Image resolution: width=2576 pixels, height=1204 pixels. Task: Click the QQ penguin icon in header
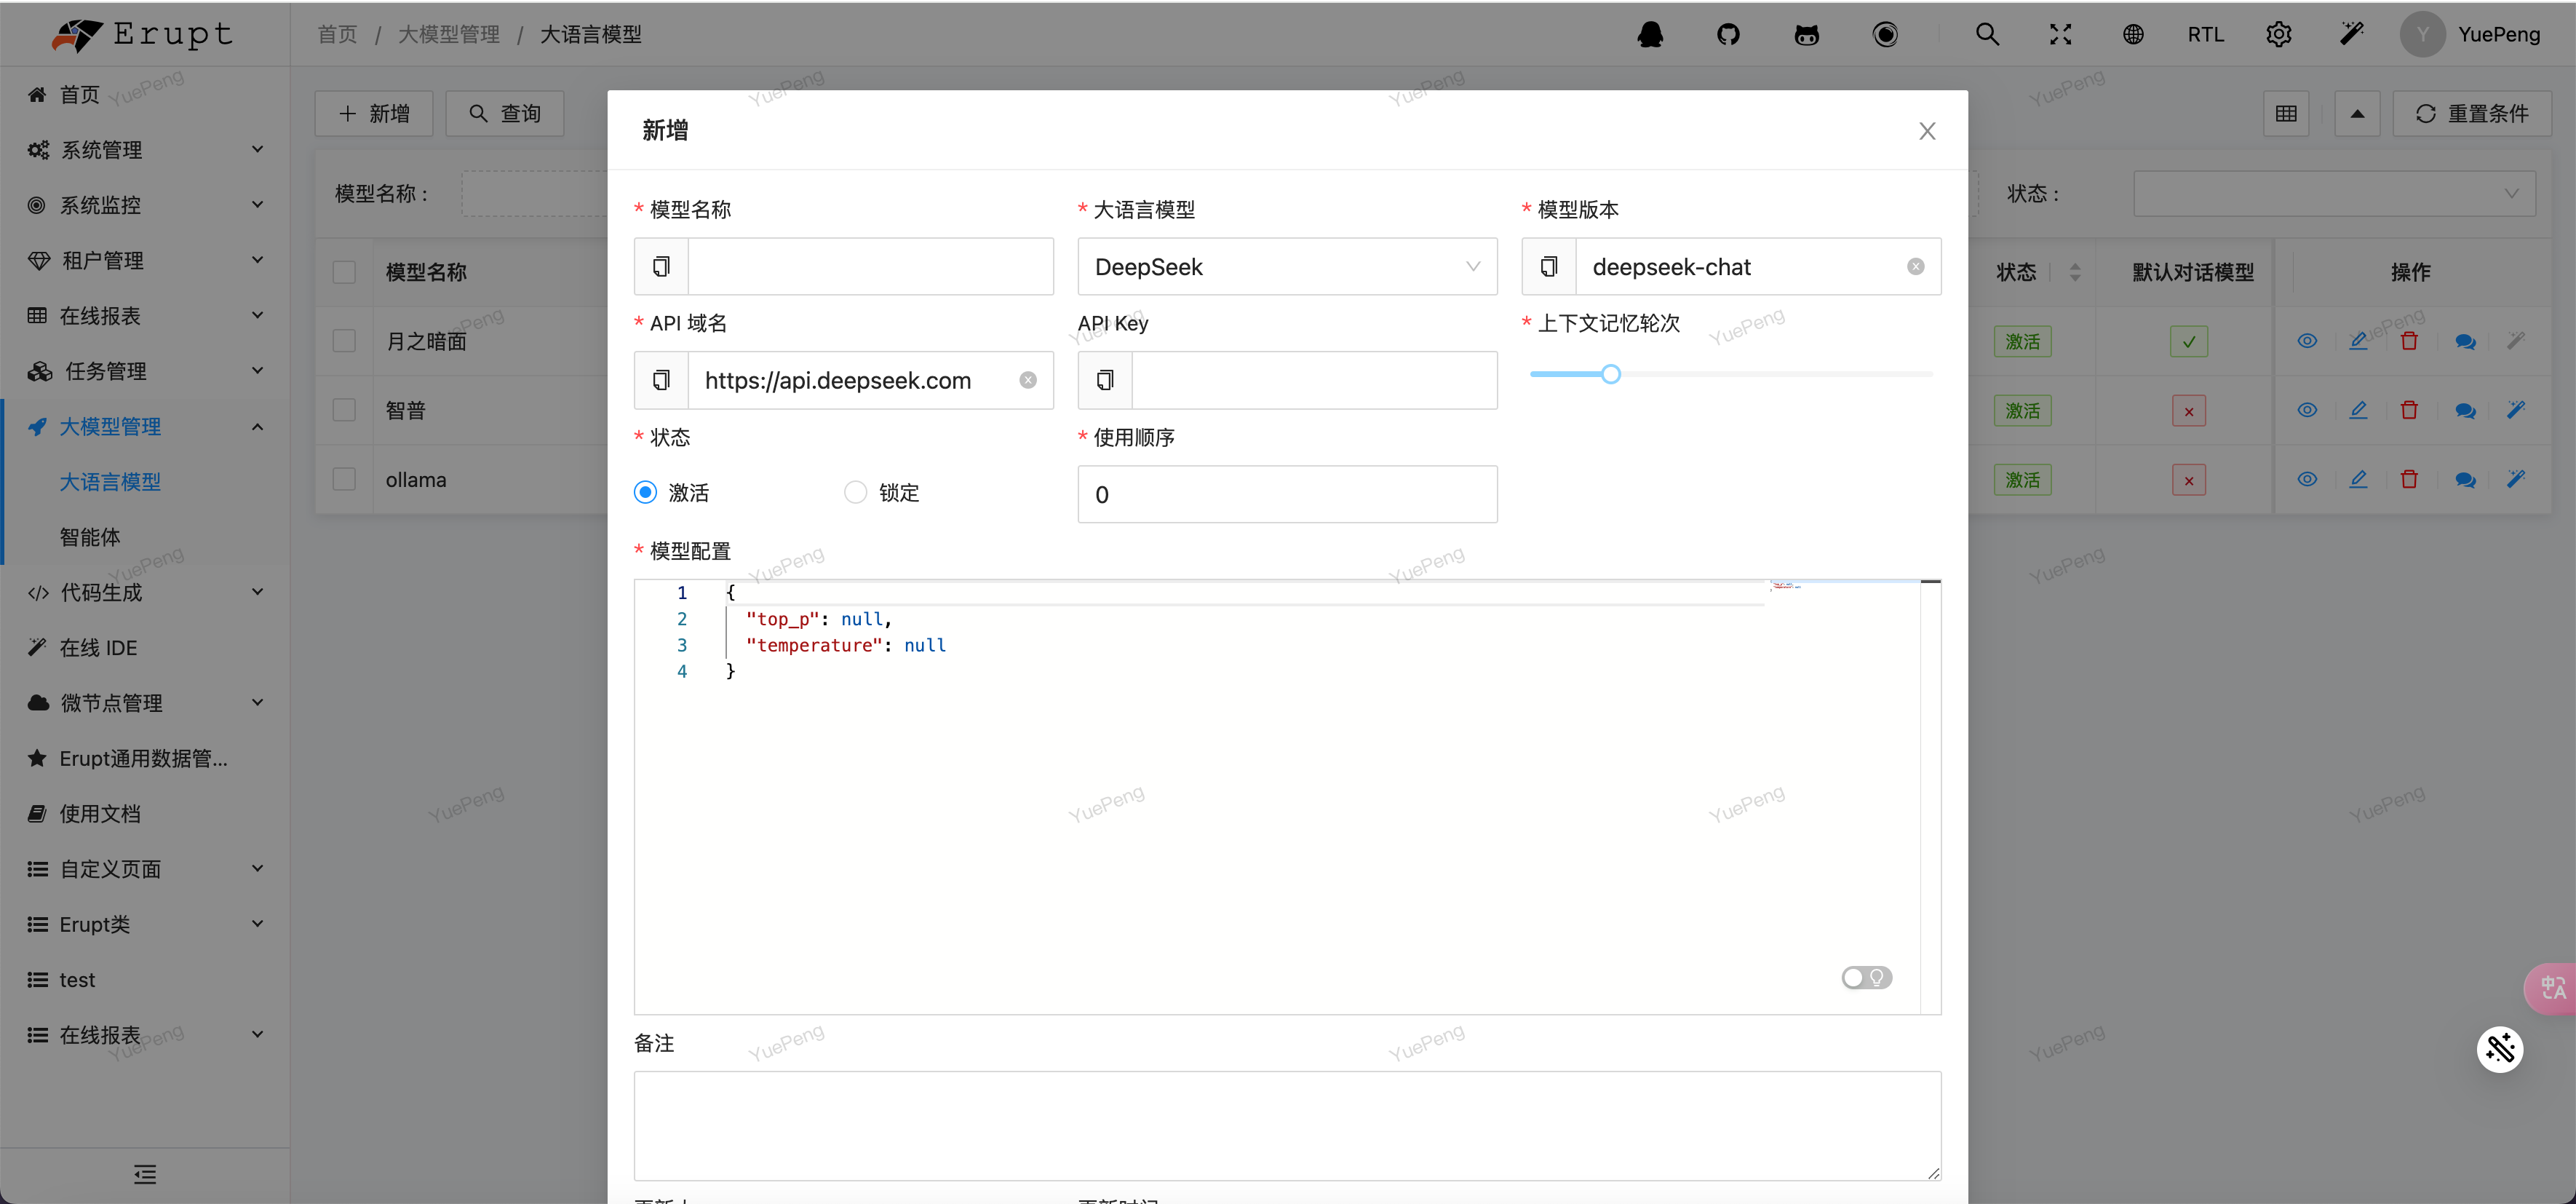tap(1650, 35)
